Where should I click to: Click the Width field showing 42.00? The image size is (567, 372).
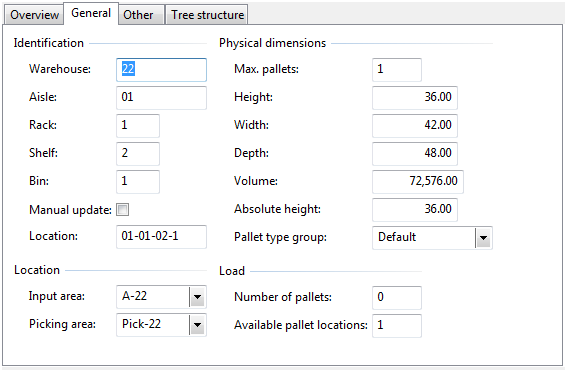415,125
